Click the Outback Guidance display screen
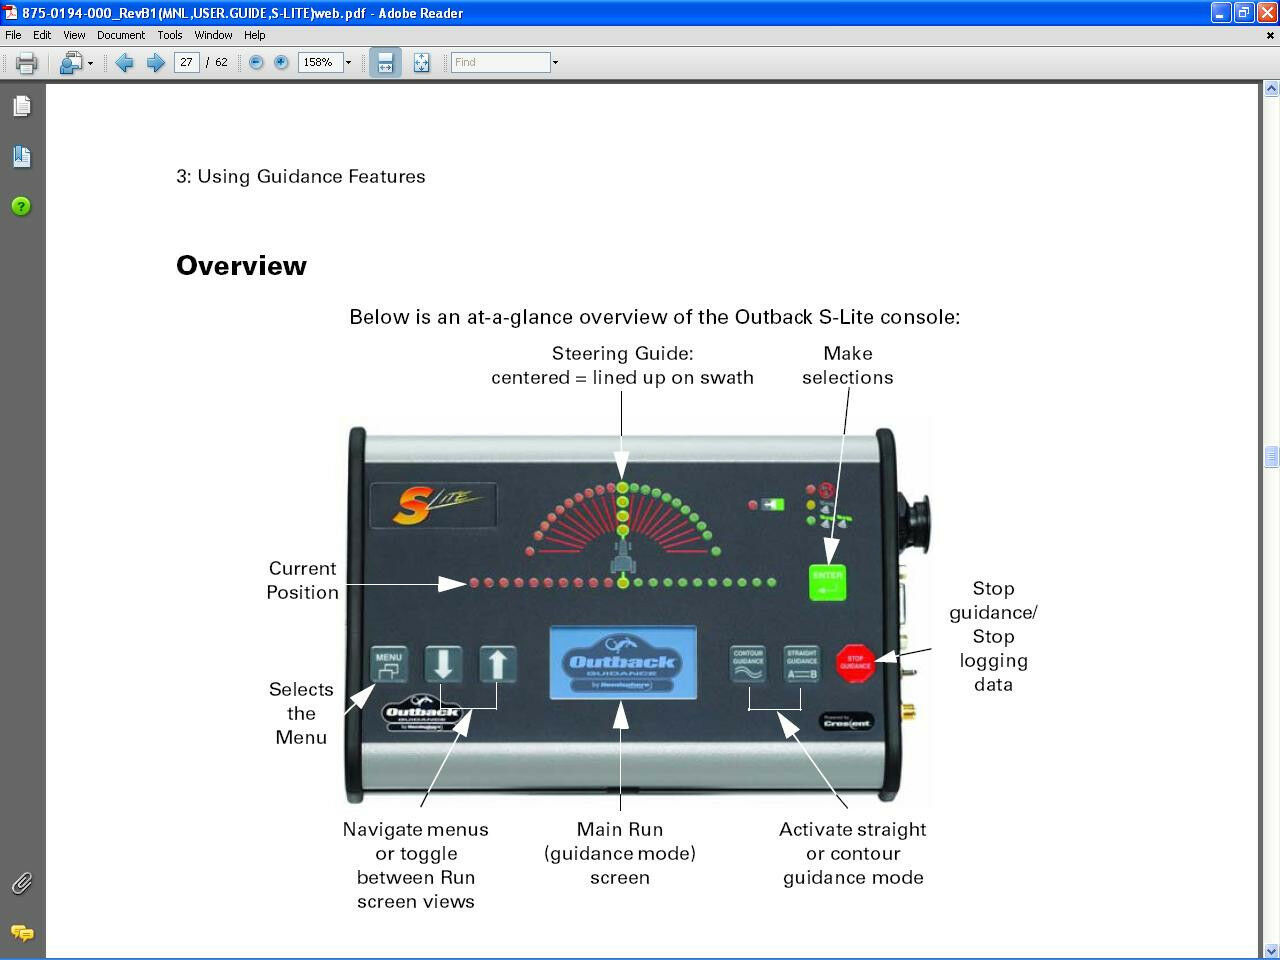The width and height of the screenshot is (1280, 960). [x=622, y=663]
